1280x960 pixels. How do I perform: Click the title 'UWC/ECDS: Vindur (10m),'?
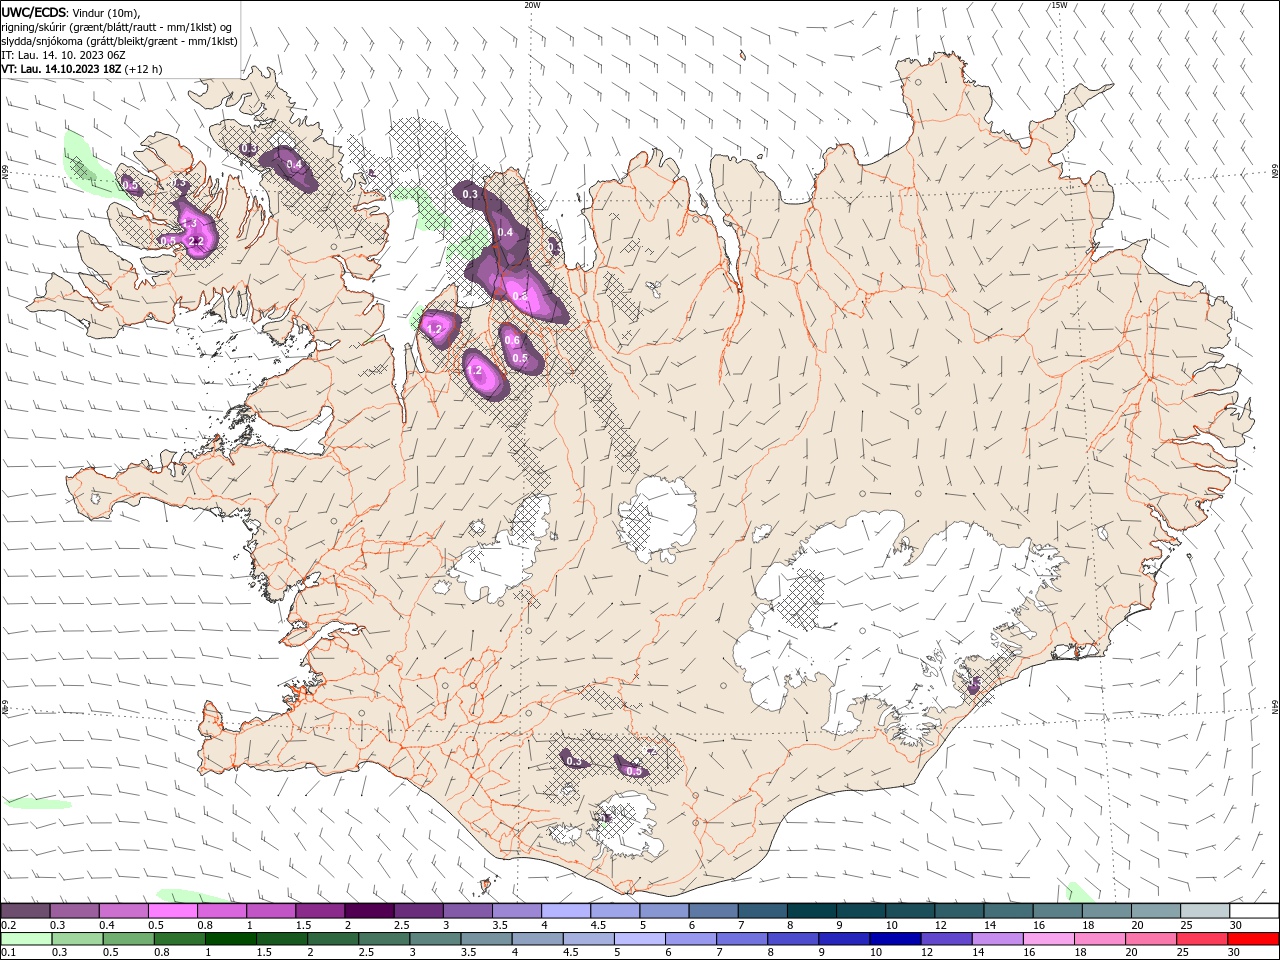point(71,12)
